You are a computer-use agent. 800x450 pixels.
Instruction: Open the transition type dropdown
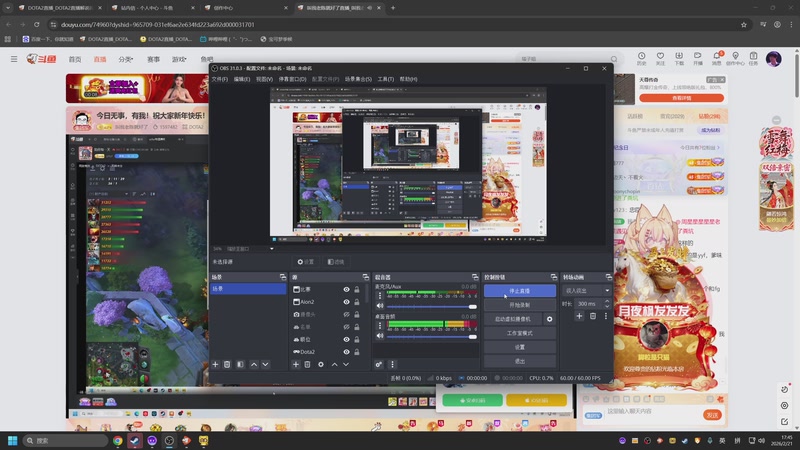[586, 290]
